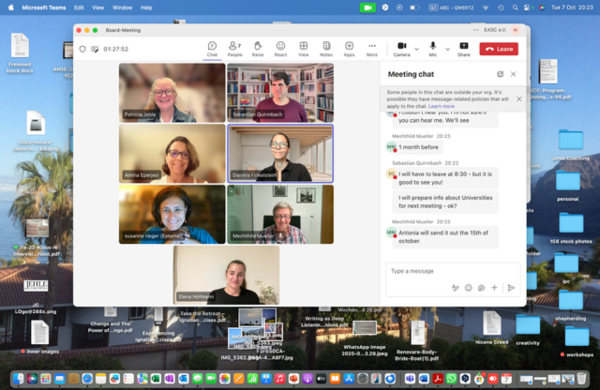Open the More actions menu

click(x=372, y=49)
